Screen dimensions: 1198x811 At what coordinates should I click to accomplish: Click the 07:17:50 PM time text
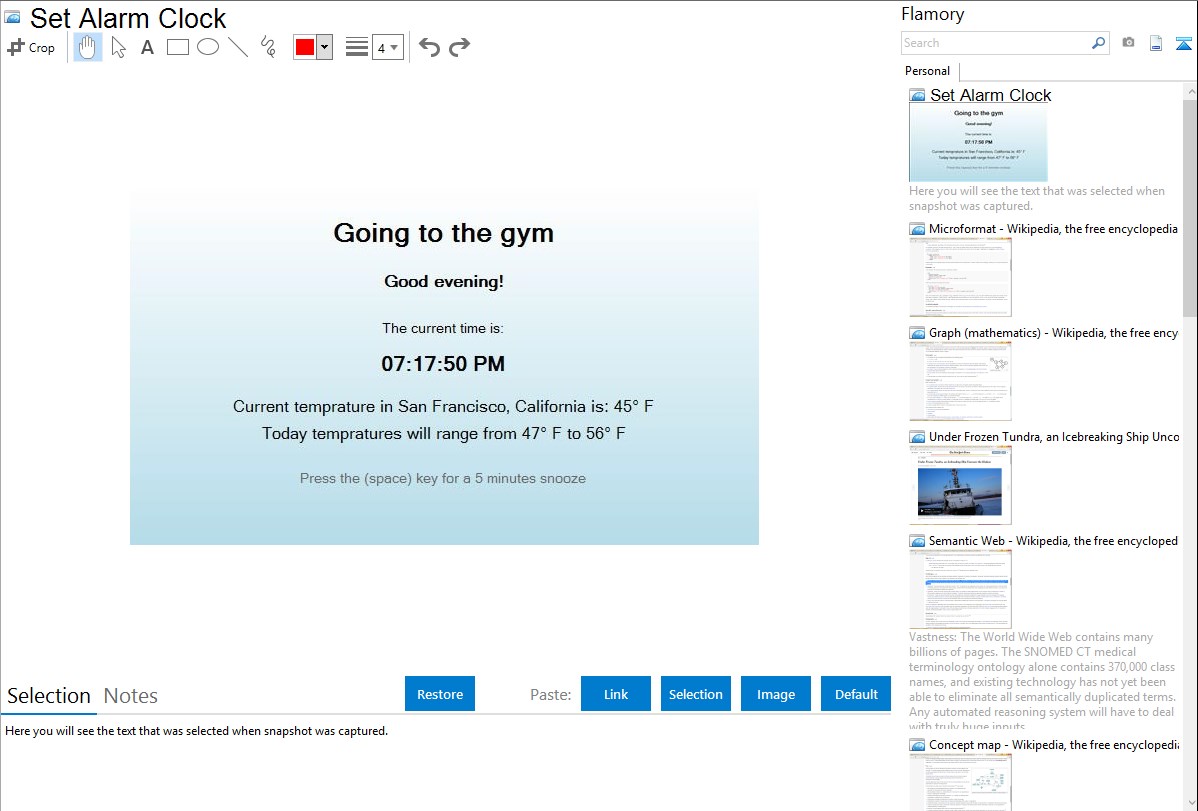coord(443,364)
